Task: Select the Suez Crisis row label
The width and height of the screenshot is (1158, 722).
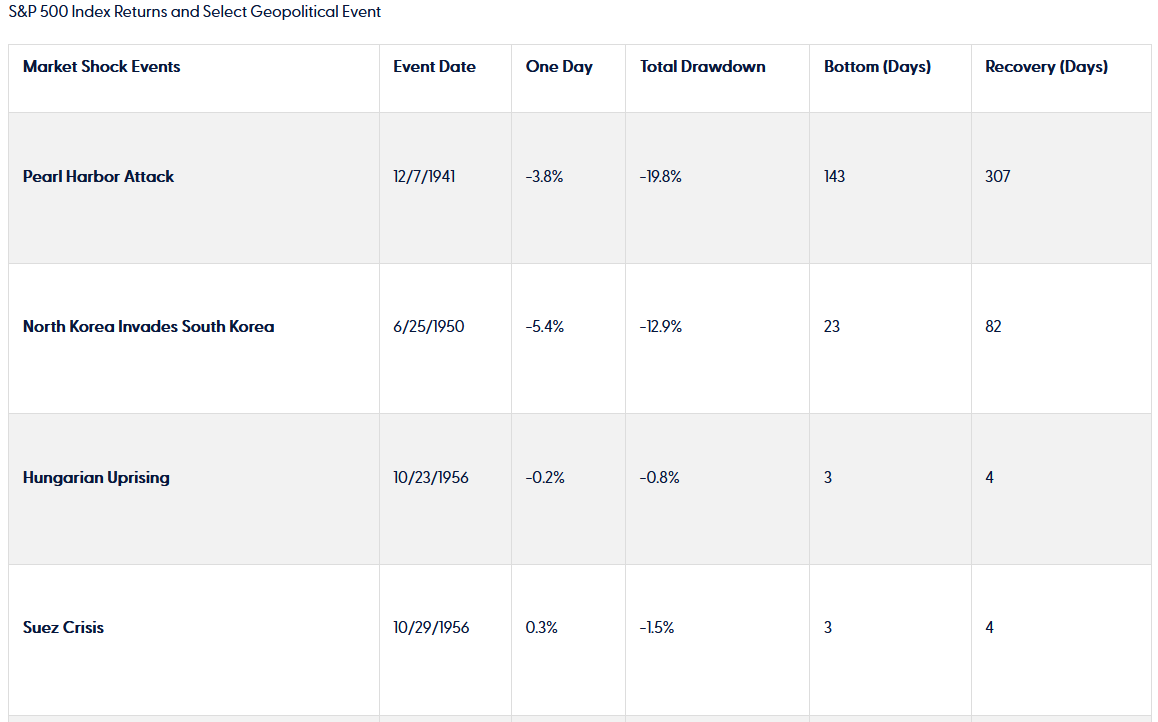Action: point(63,628)
